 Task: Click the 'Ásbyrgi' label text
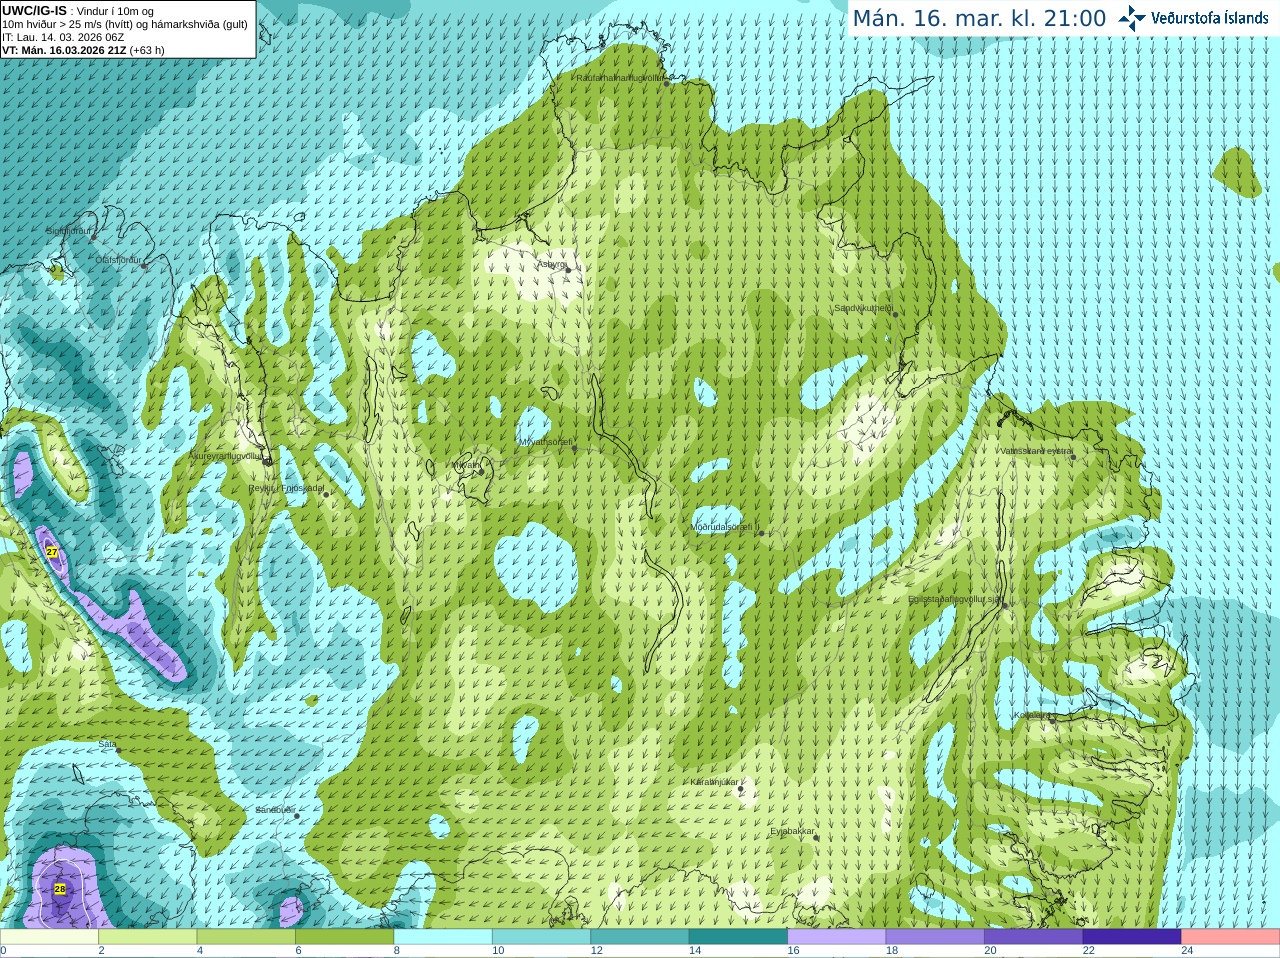(551, 264)
